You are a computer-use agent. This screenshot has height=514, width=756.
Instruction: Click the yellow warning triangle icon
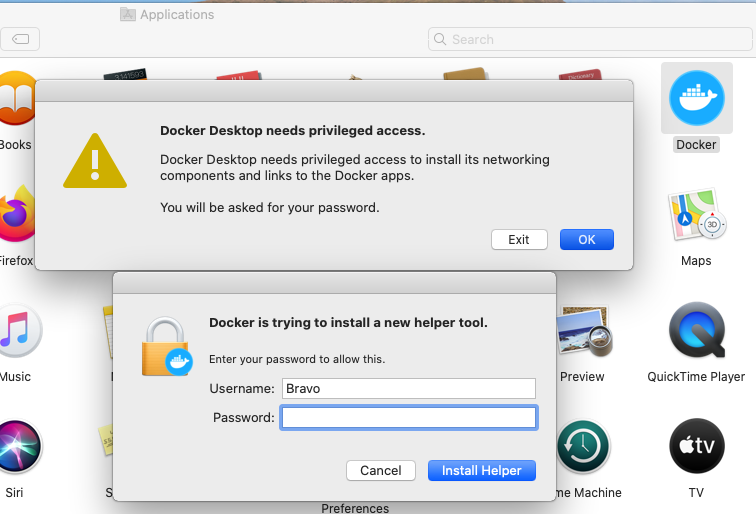pos(95,161)
